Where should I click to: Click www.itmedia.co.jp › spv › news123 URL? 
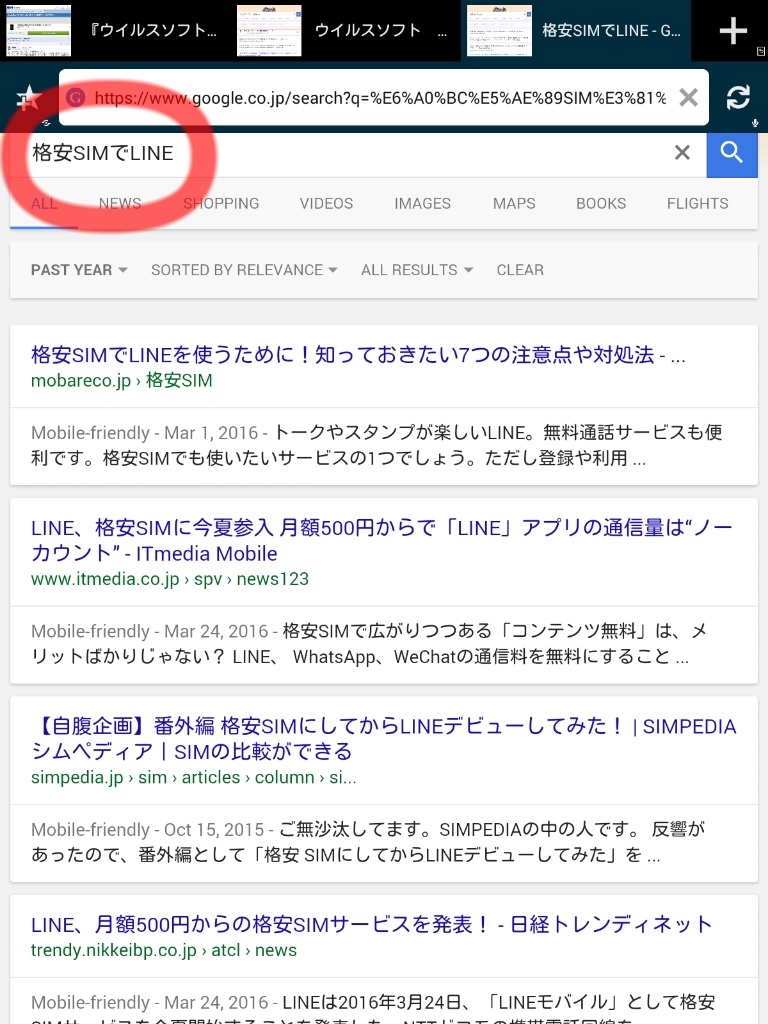pos(170,579)
